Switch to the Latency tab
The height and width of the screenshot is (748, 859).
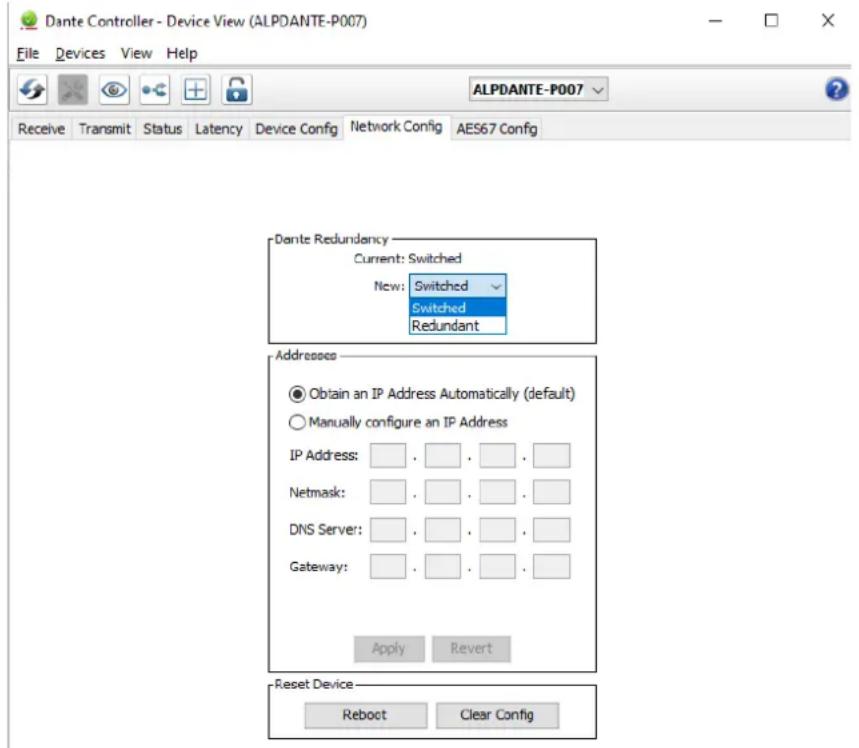[x=219, y=129]
